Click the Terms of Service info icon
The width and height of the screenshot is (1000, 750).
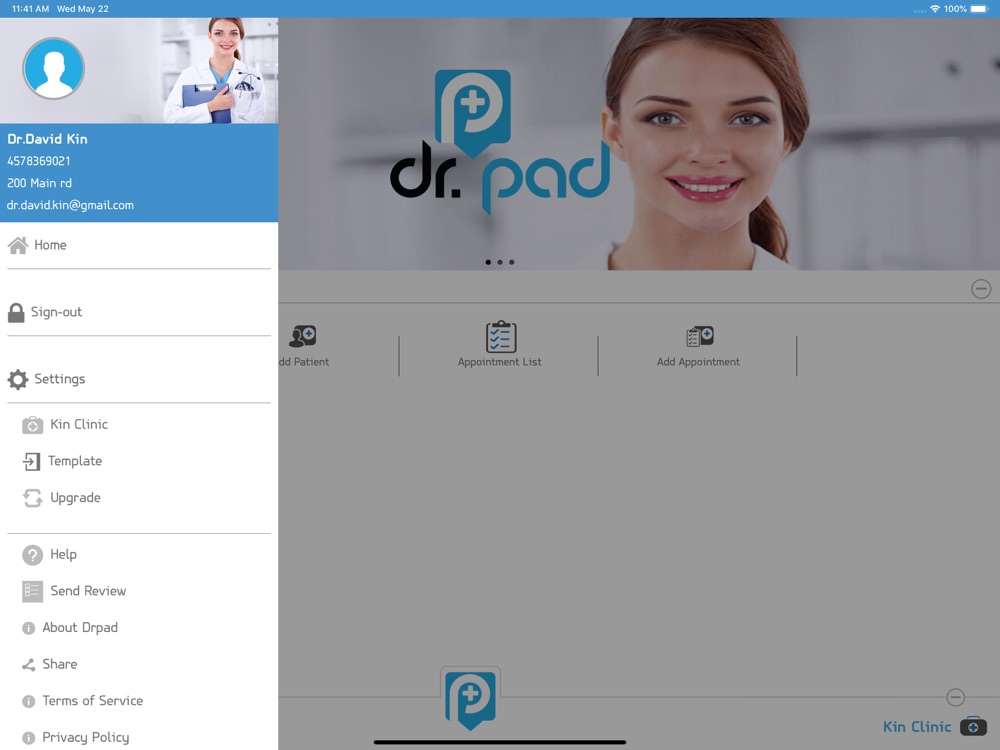tap(29, 702)
